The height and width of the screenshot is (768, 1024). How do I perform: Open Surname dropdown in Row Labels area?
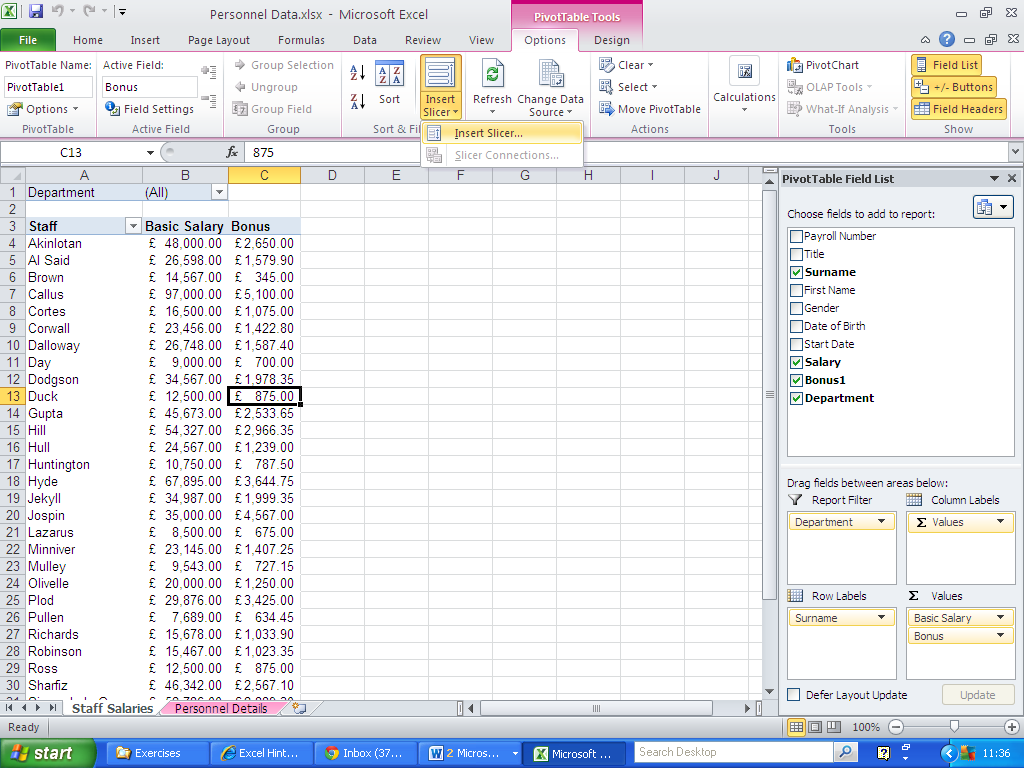(882, 618)
